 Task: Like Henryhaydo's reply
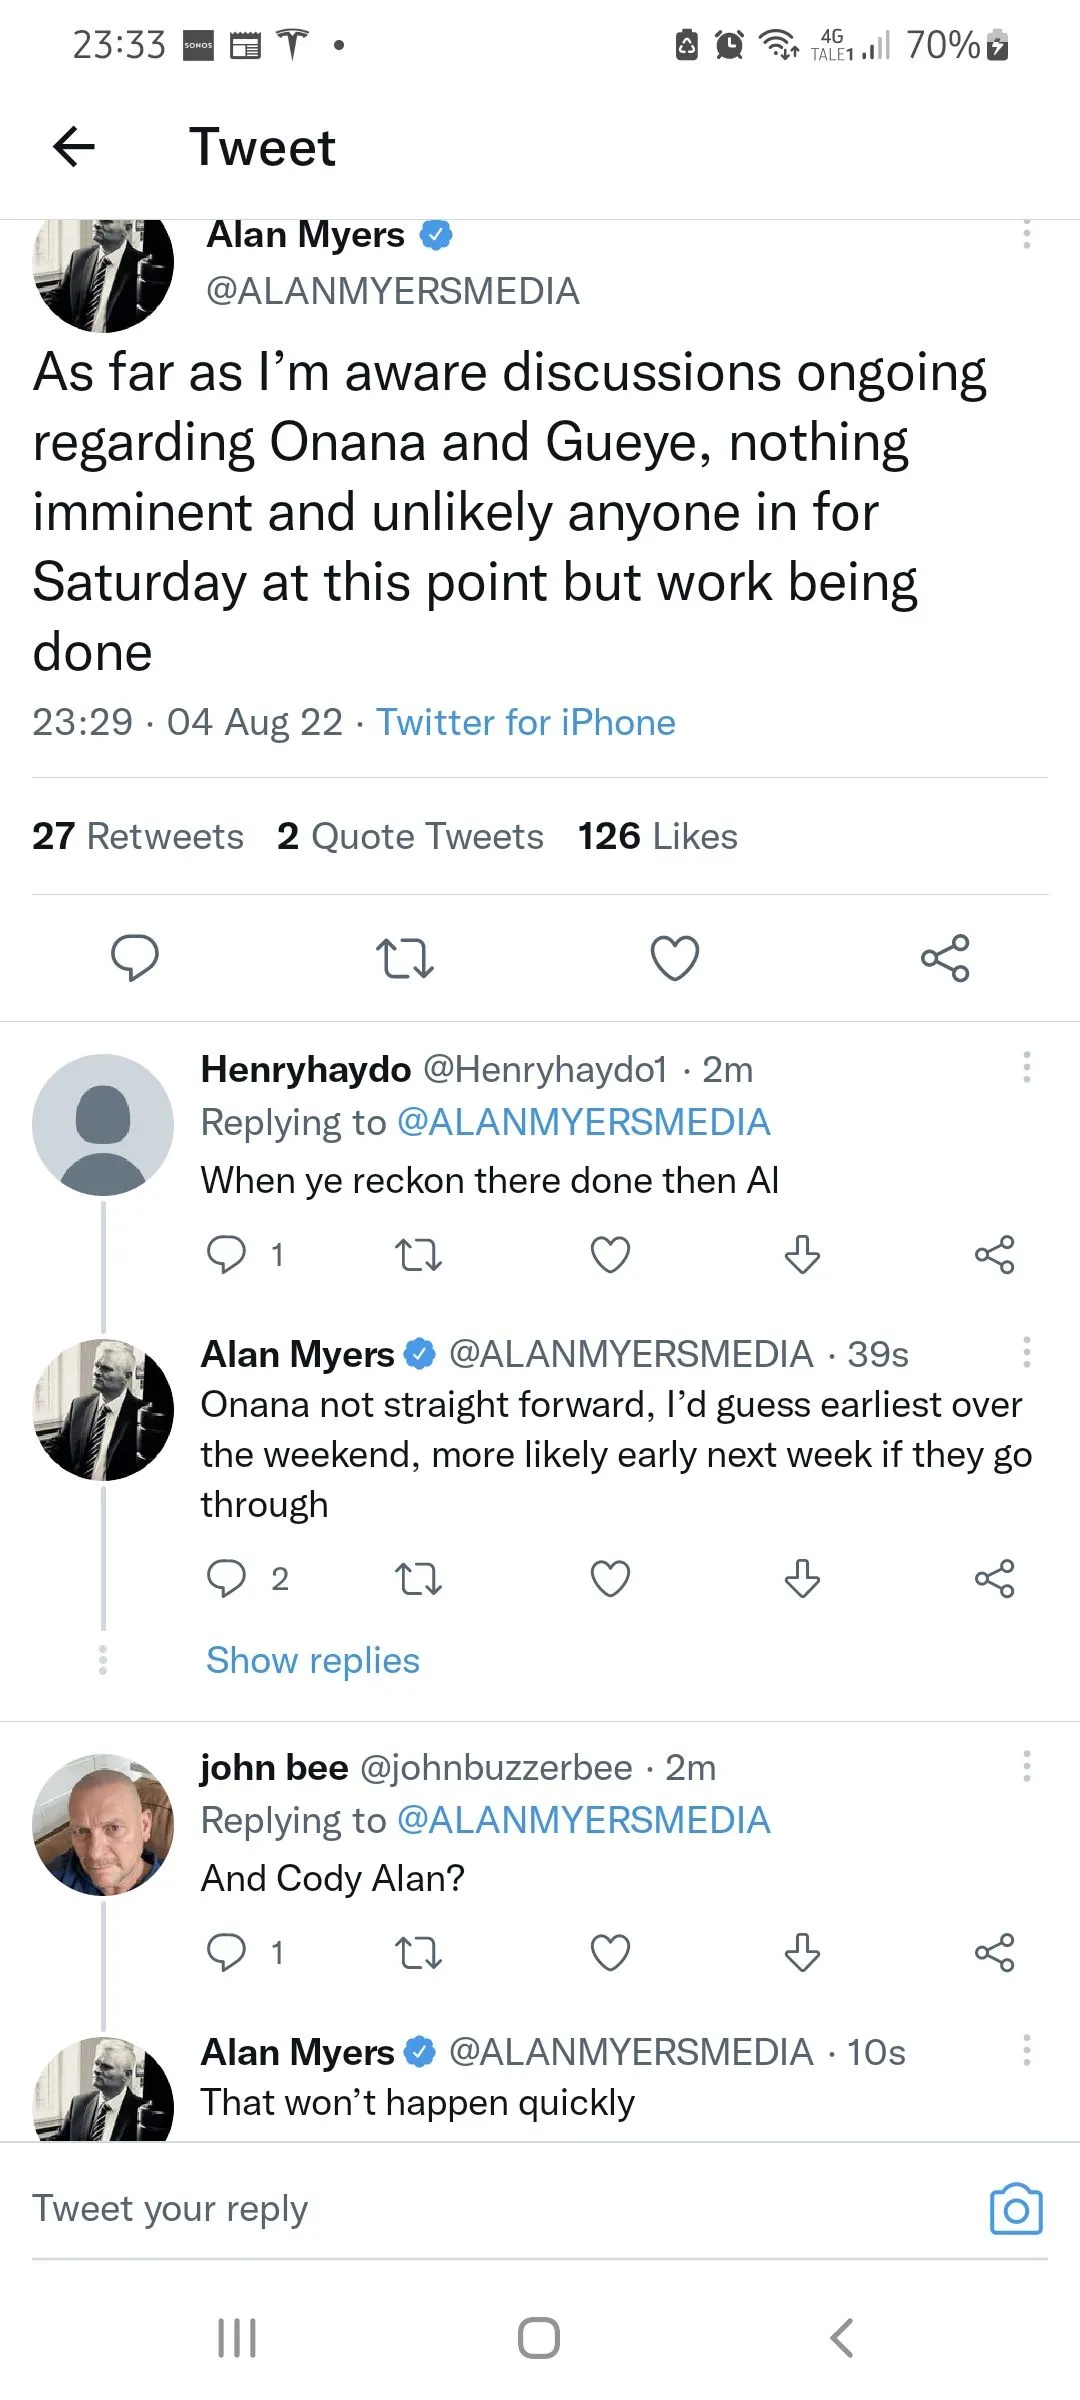pyautogui.click(x=610, y=1254)
